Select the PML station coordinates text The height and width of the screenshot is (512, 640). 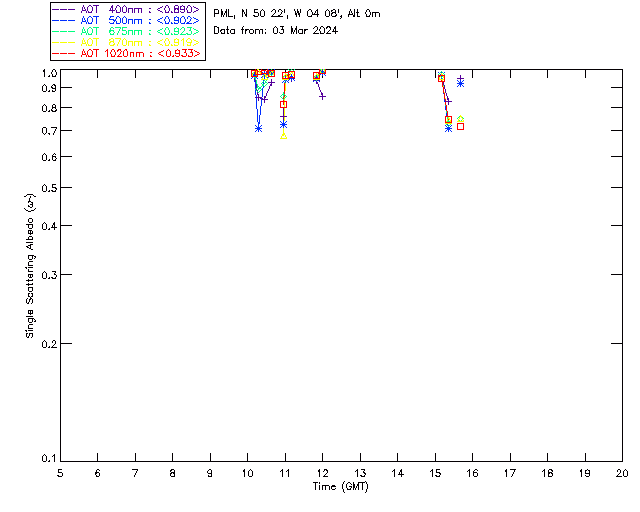[297, 13]
